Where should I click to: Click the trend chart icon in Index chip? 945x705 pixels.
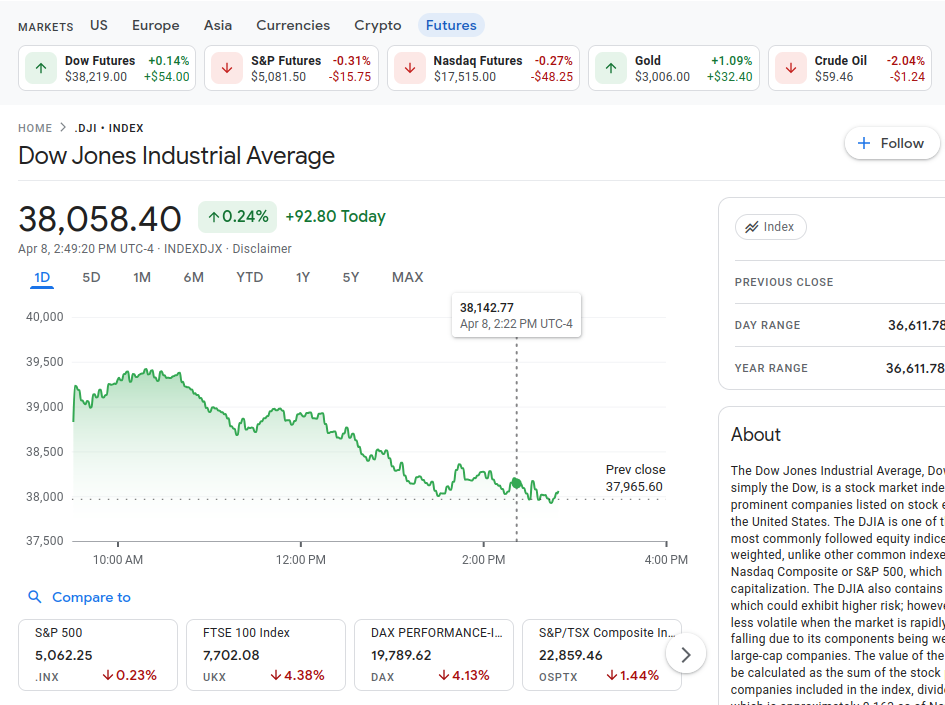coord(752,227)
